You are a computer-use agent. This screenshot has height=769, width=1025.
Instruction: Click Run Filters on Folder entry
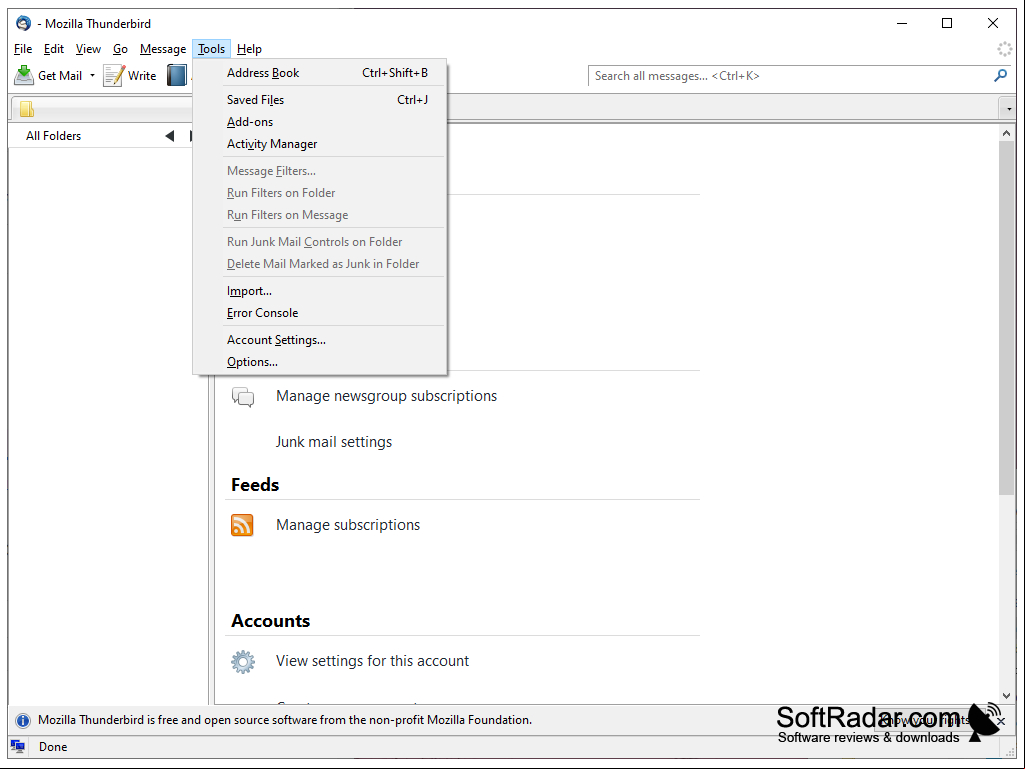(320, 193)
